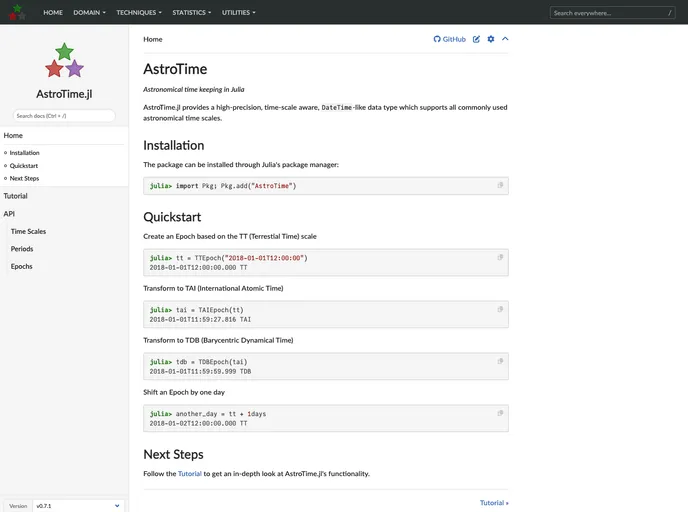Jump to Installation section in sidebar
This screenshot has width=688, height=512.
click(25, 153)
